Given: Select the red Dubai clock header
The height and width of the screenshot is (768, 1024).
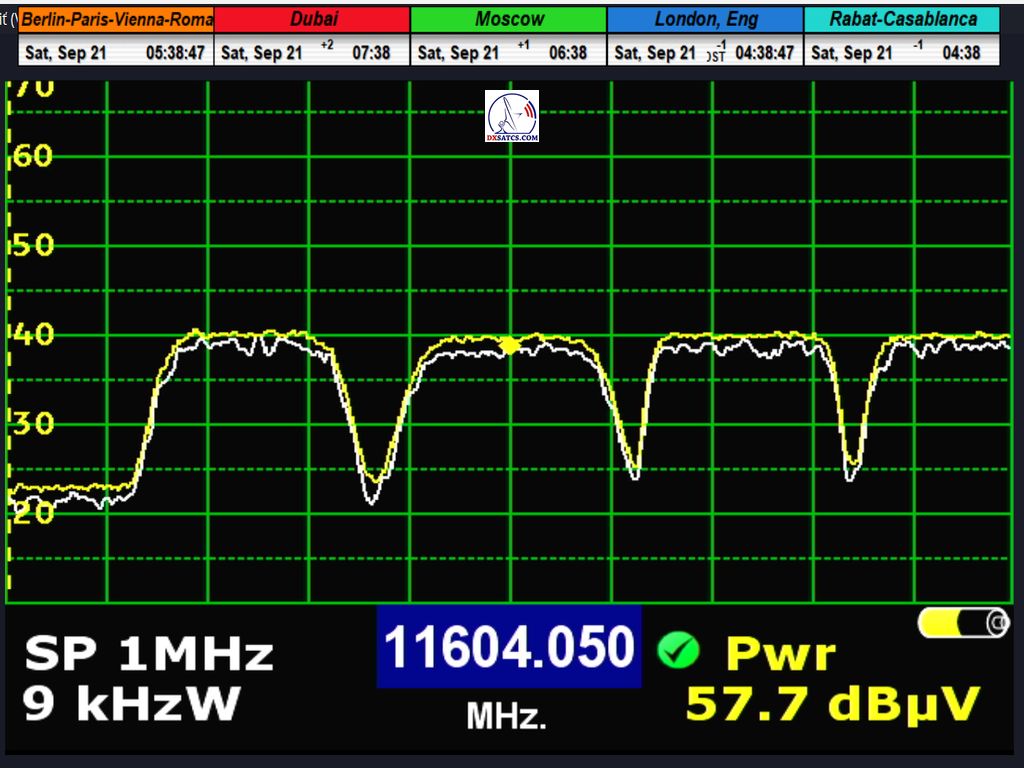Looking at the screenshot, I should click(313, 20).
